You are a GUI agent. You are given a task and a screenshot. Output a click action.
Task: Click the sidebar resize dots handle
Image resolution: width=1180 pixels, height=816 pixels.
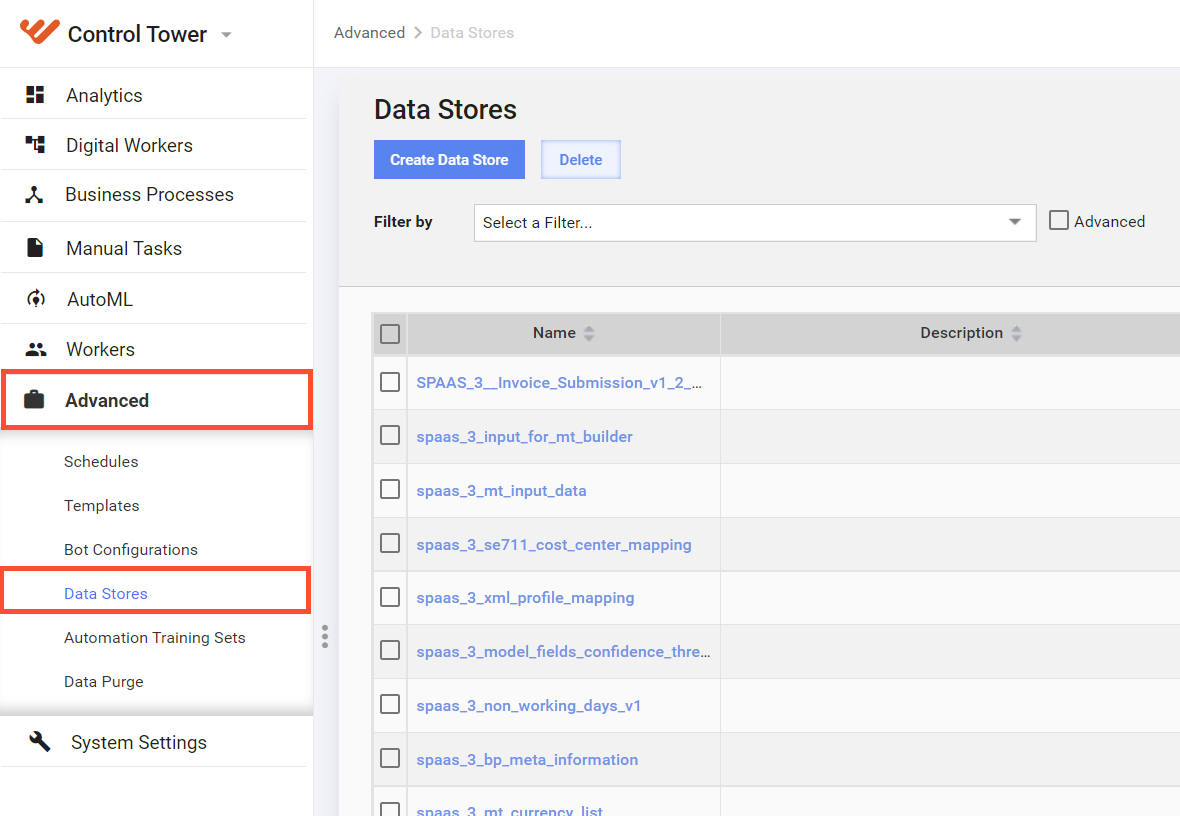(325, 637)
